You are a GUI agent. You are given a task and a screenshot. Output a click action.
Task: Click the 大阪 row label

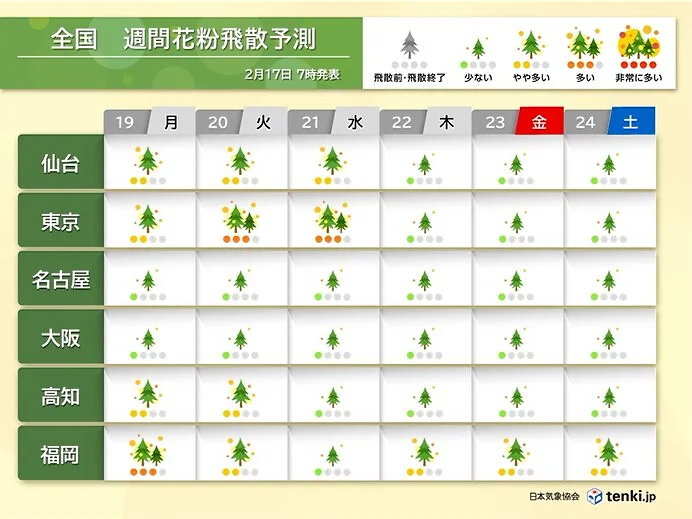click(x=61, y=337)
